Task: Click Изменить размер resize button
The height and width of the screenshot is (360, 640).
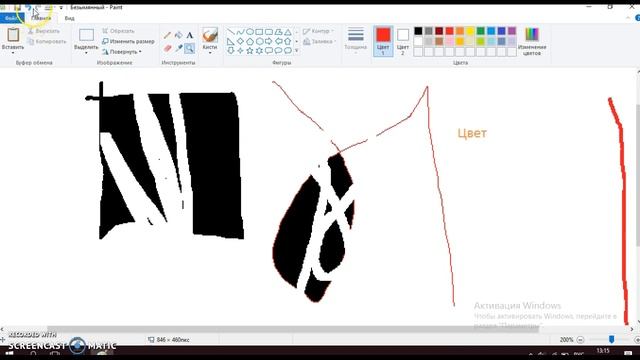Action: coord(128,41)
